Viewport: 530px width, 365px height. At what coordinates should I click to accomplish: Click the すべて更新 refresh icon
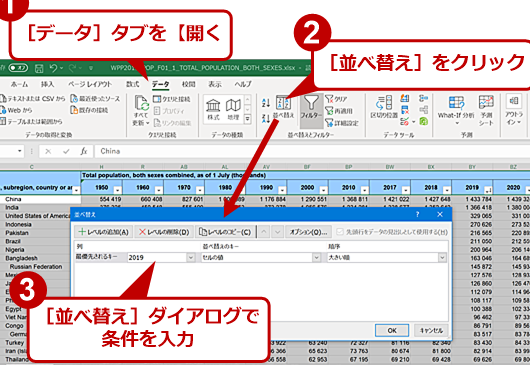coord(142,102)
